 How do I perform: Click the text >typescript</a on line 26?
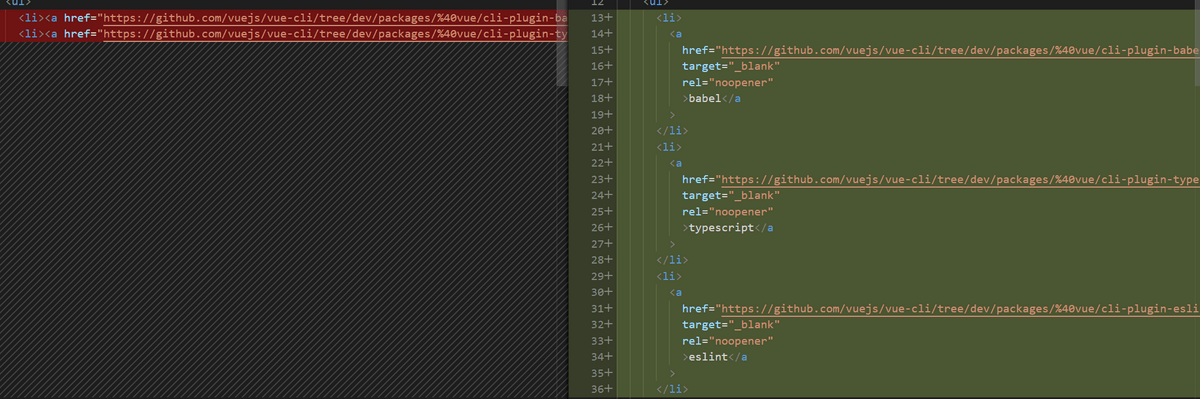click(x=727, y=228)
